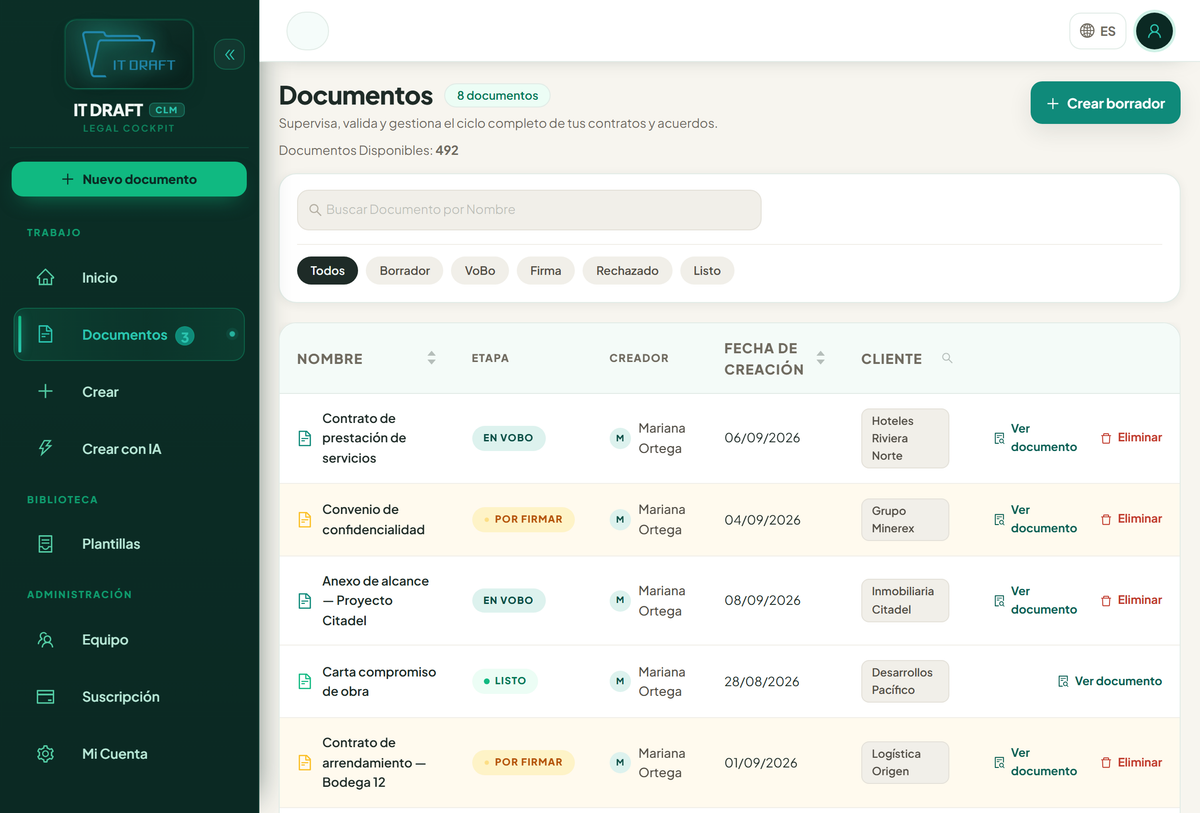The image size is (1200, 813).
Task: Filter by Rechazado stage
Action: [x=627, y=271]
